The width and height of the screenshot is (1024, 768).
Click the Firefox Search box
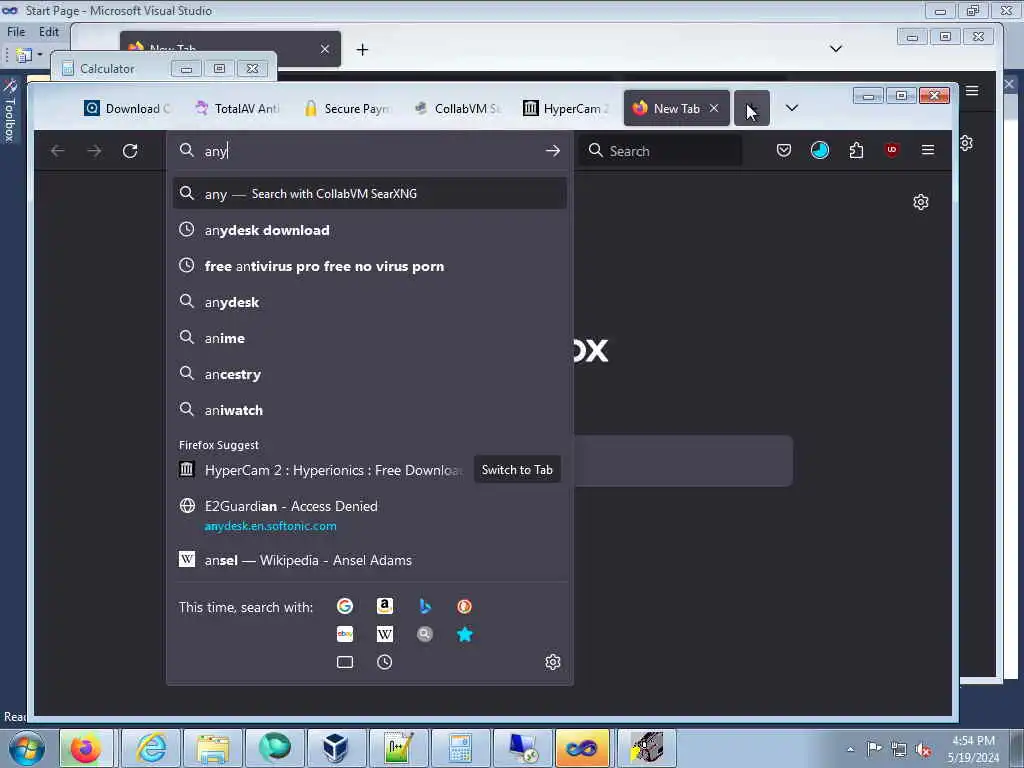pyautogui.click(x=661, y=151)
